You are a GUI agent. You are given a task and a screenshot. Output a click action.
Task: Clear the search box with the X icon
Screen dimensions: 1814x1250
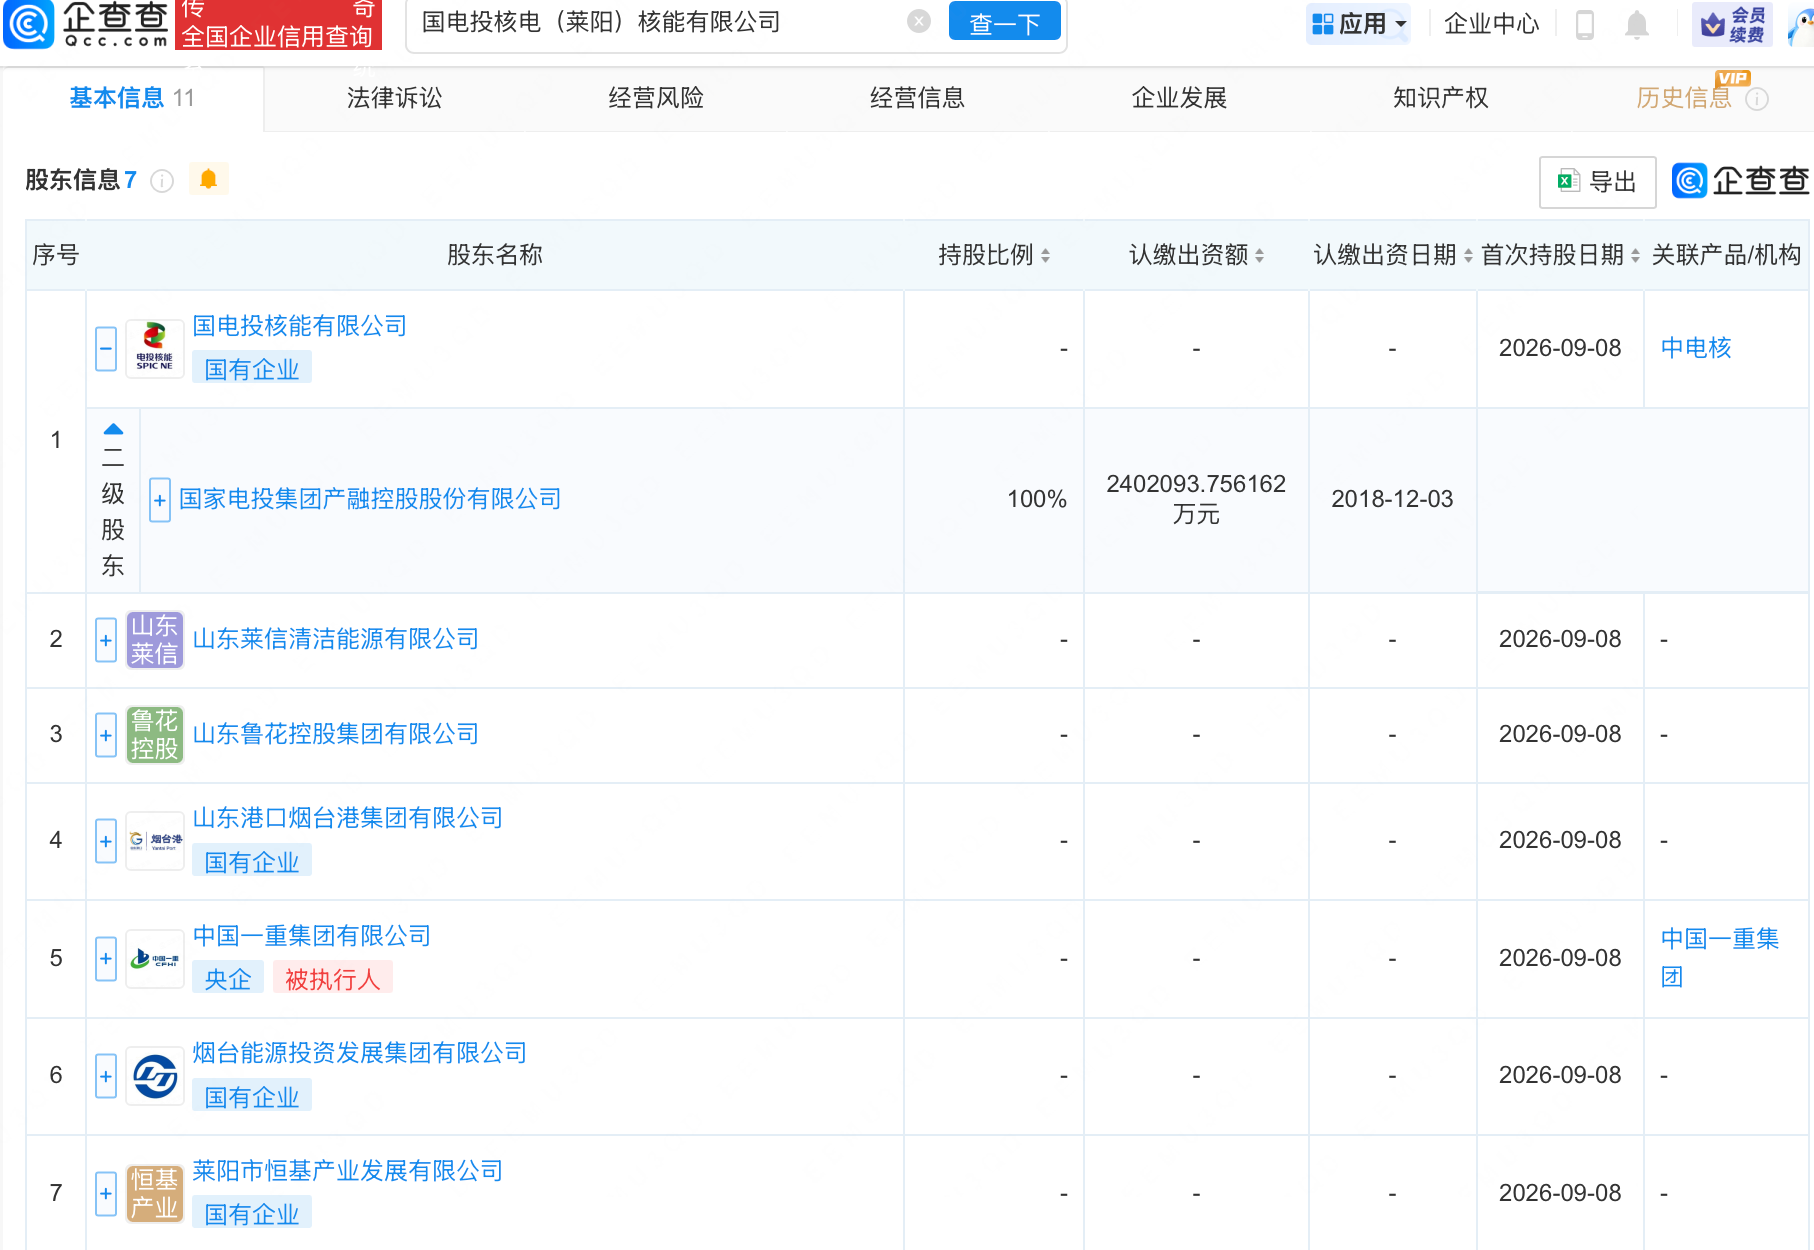[x=919, y=22]
